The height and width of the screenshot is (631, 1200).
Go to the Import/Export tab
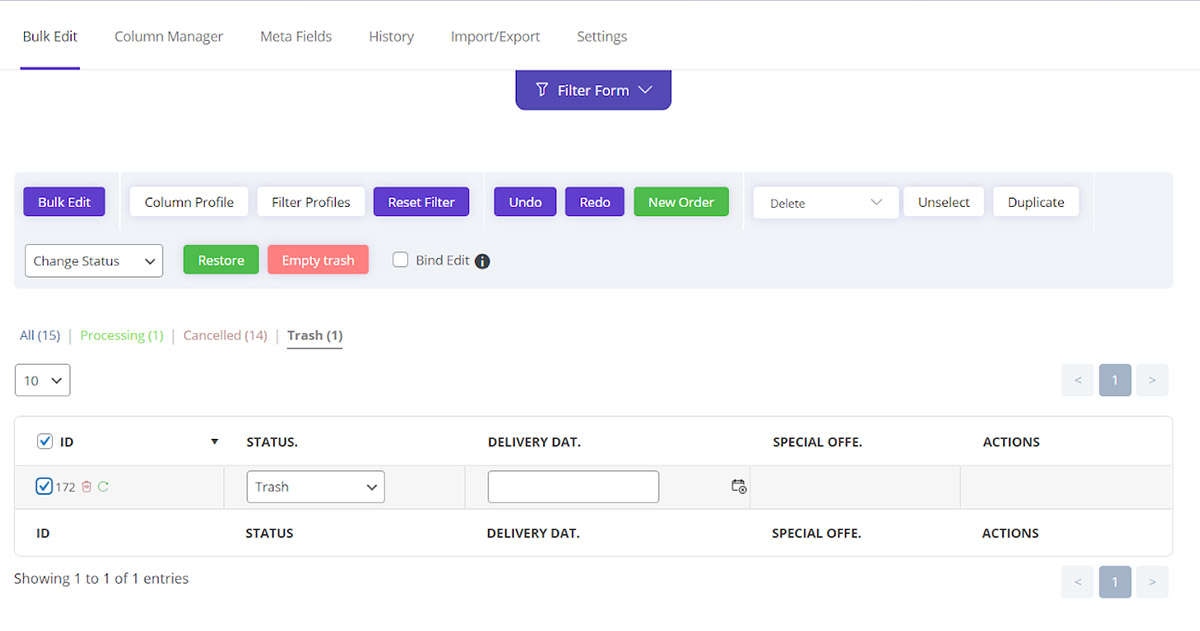pyautogui.click(x=495, y=36)
